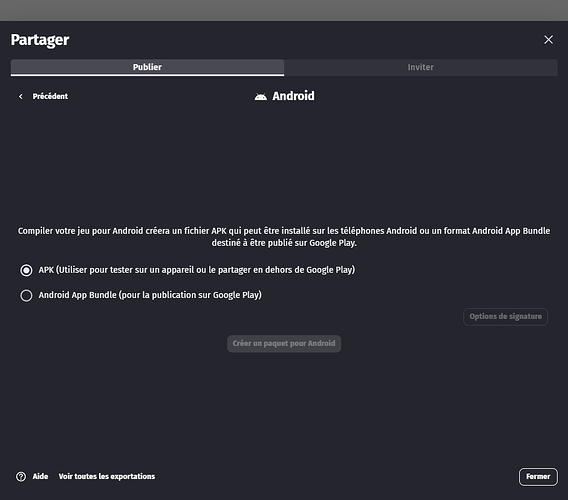The height and width of the screenshot is (500, 568).
Task: Click the APK option label text
Action: (197, 270)
